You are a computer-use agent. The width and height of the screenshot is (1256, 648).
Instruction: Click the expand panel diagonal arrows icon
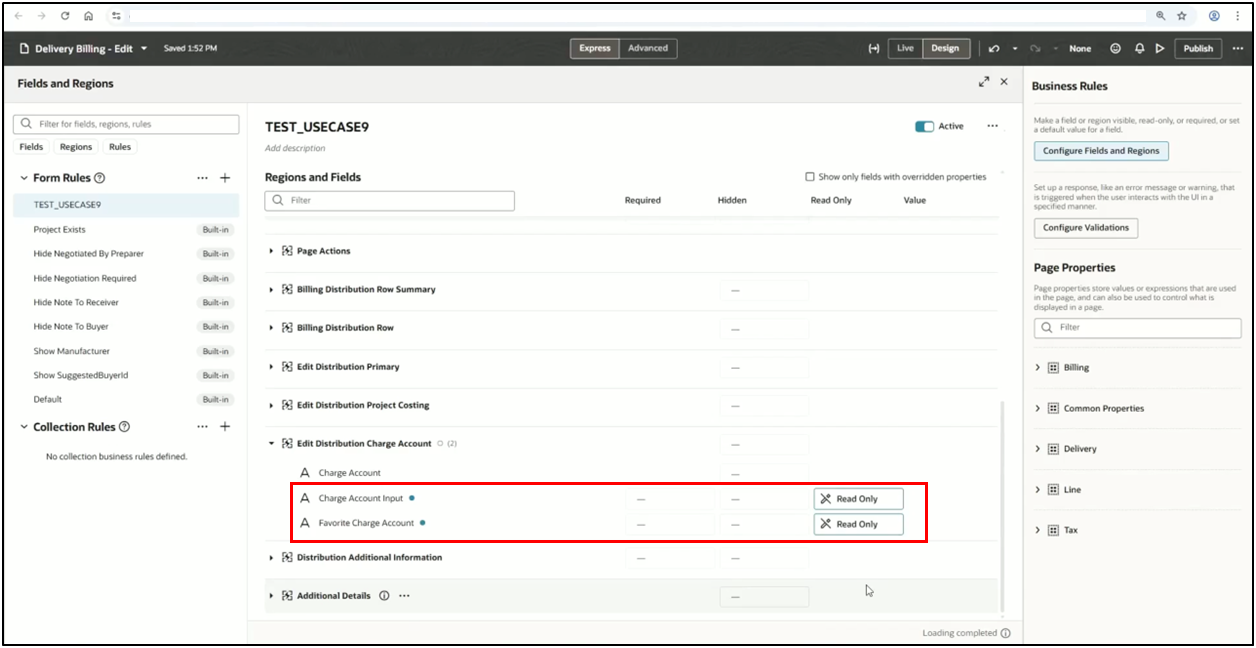tap(984, 82)
